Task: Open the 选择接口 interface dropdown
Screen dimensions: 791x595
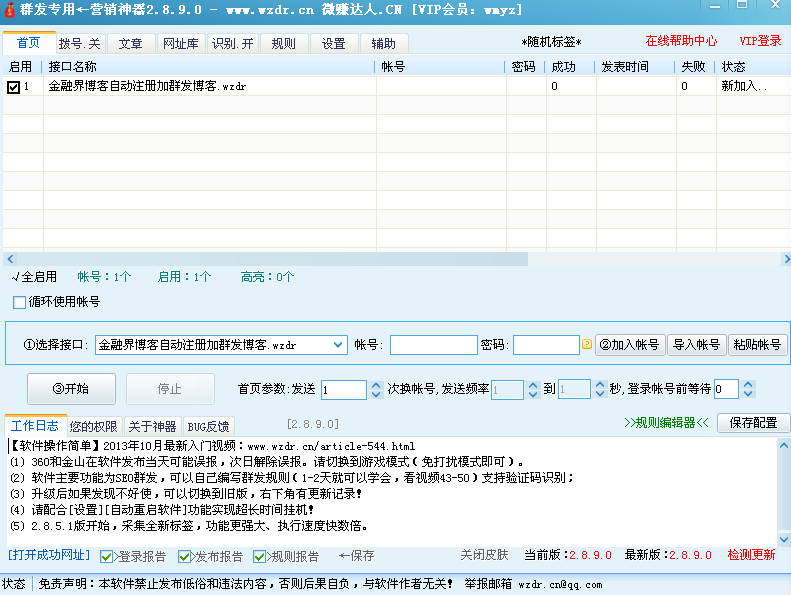Action: pos(338,345)
